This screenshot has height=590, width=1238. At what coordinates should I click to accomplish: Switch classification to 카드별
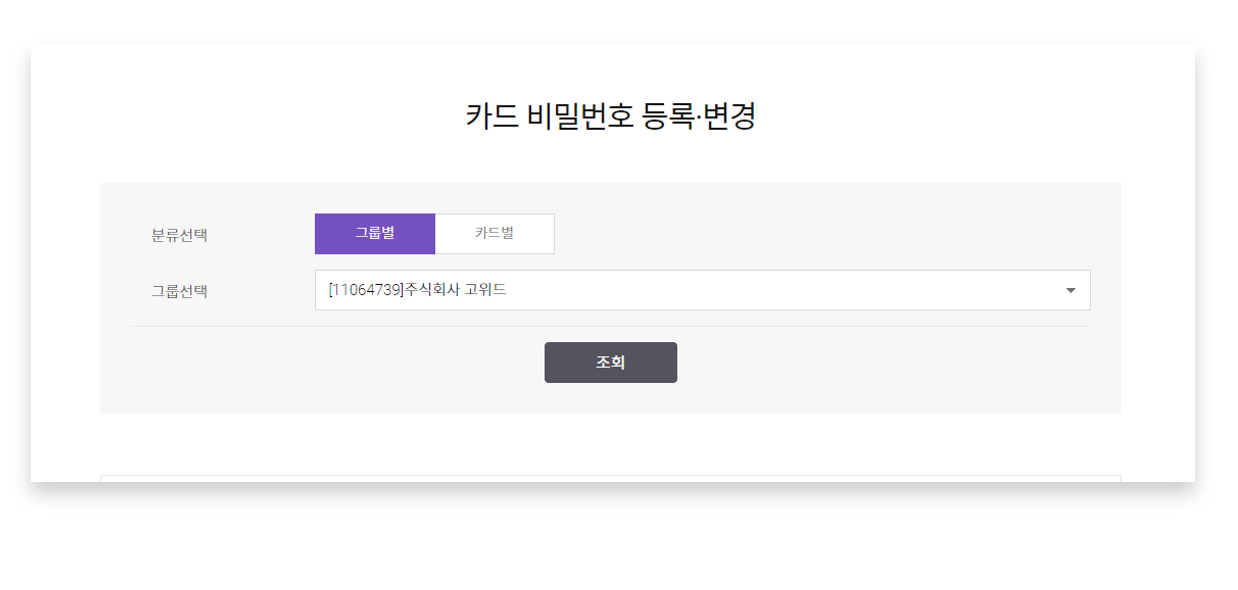[494, 234]
